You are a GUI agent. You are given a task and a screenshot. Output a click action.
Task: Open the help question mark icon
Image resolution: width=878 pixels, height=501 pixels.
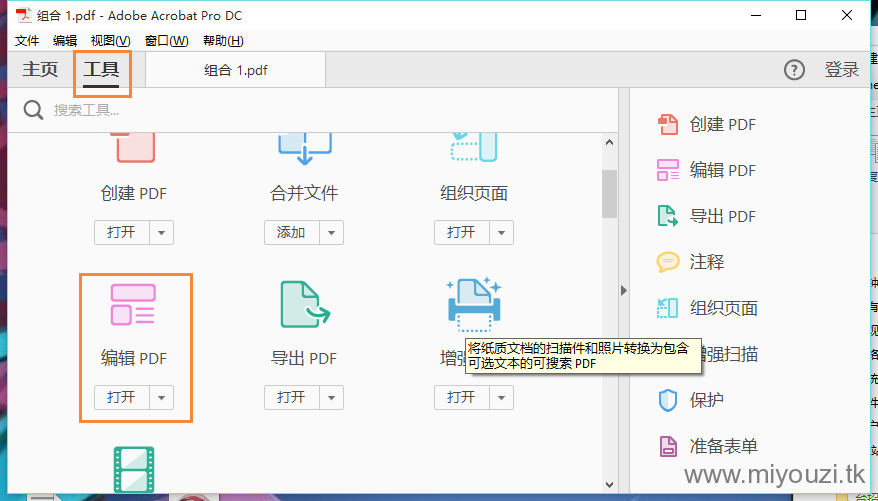[794, 70]
